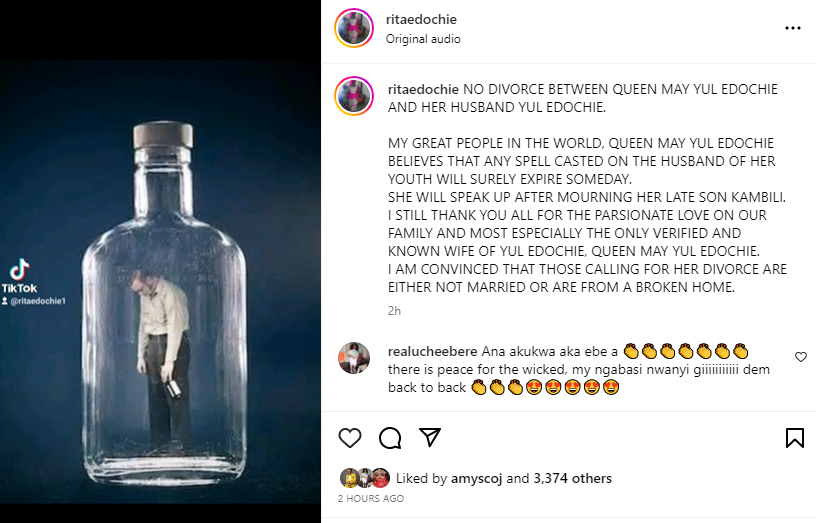Screen dimensions: 816x523
Task: View amyscoj's profile from likes
Action: [476, 478]
